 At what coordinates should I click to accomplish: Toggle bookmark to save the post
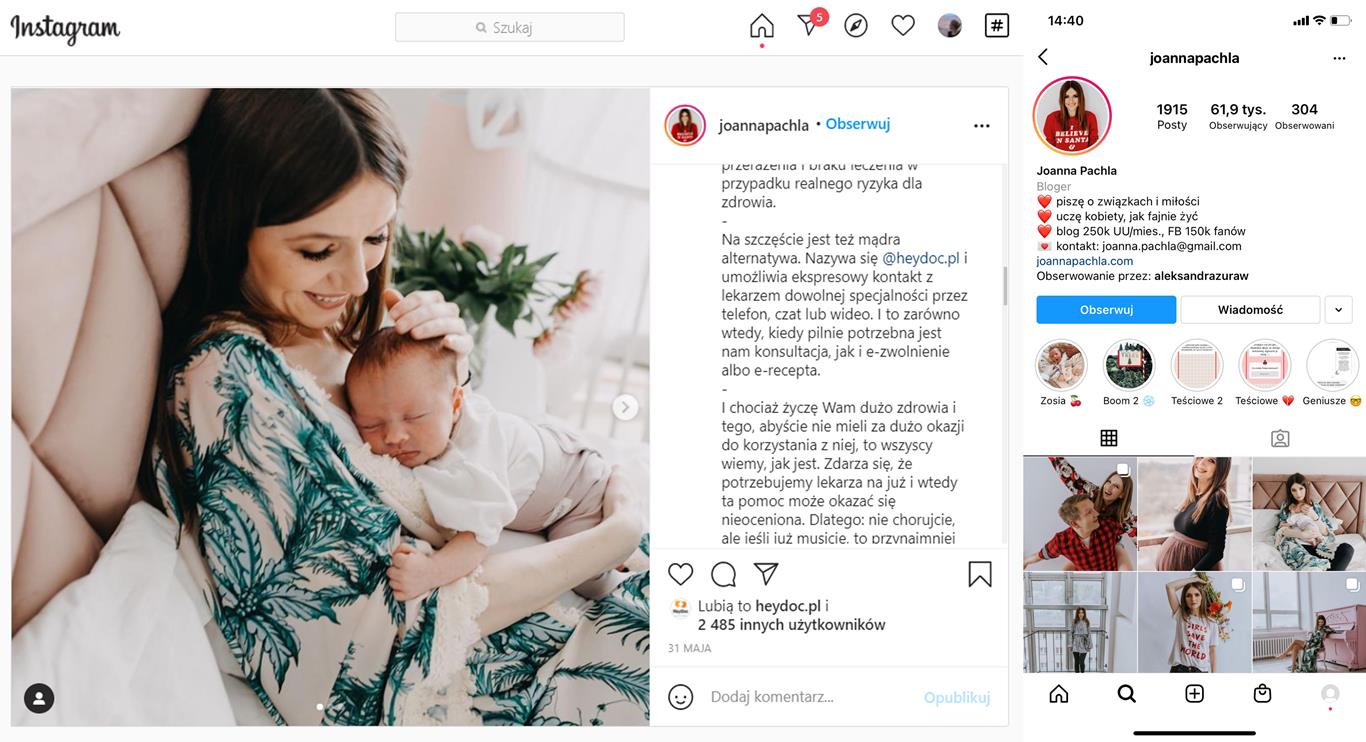click(980, 574)
